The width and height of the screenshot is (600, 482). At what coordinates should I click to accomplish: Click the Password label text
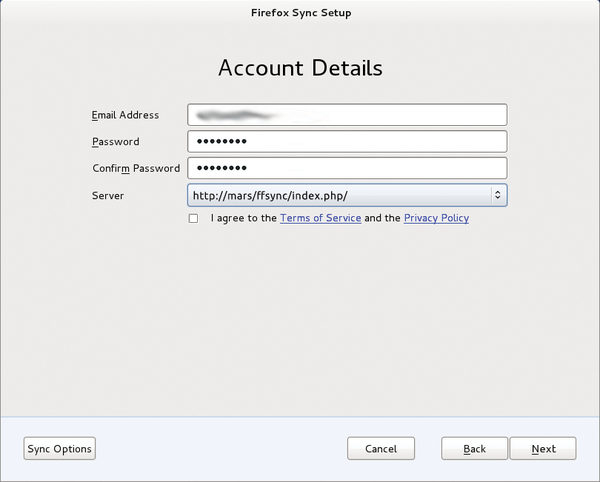[116, 142]
